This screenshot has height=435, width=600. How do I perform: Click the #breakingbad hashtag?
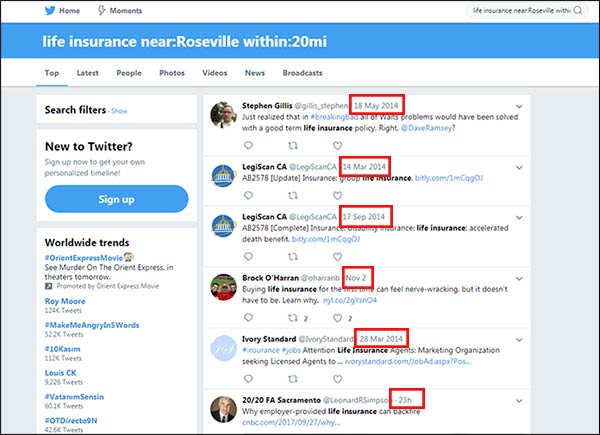pos(334,117)
